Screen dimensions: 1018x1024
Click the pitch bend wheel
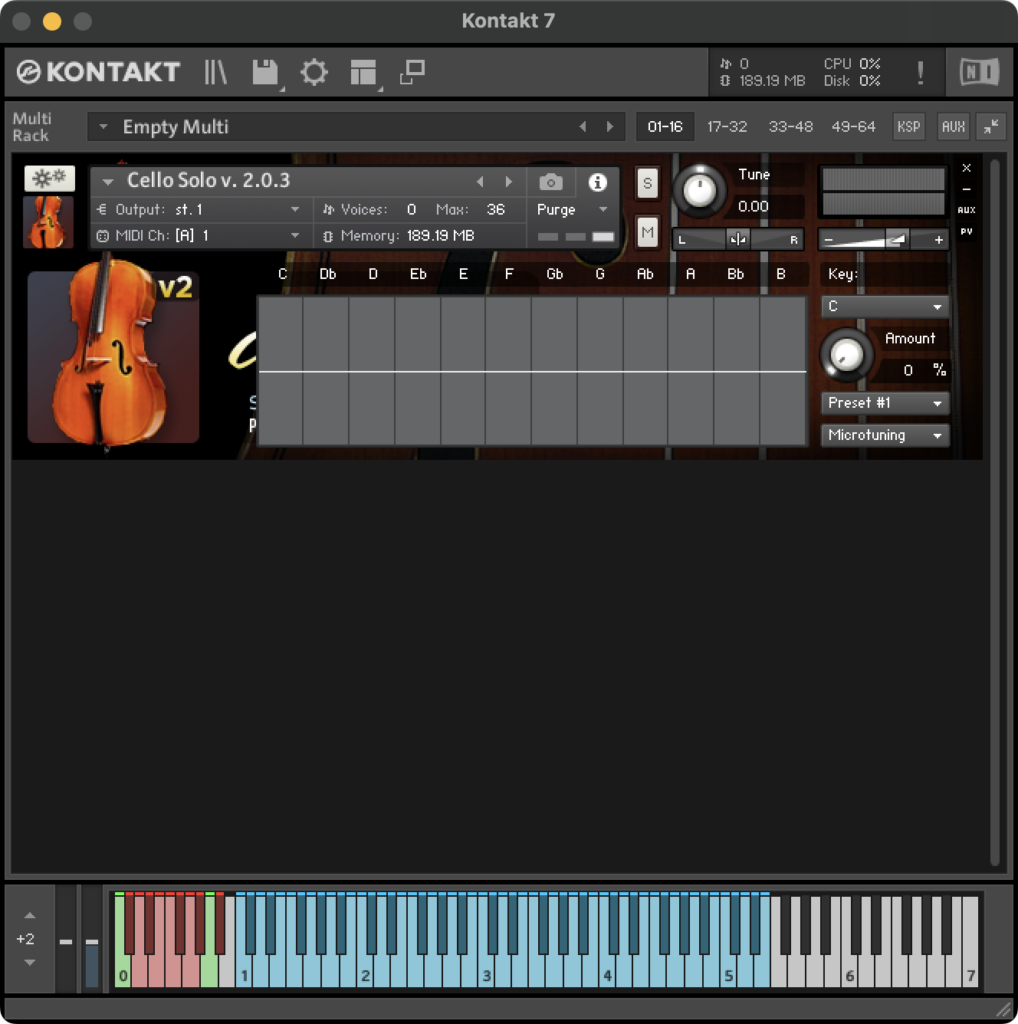(66, 940)
